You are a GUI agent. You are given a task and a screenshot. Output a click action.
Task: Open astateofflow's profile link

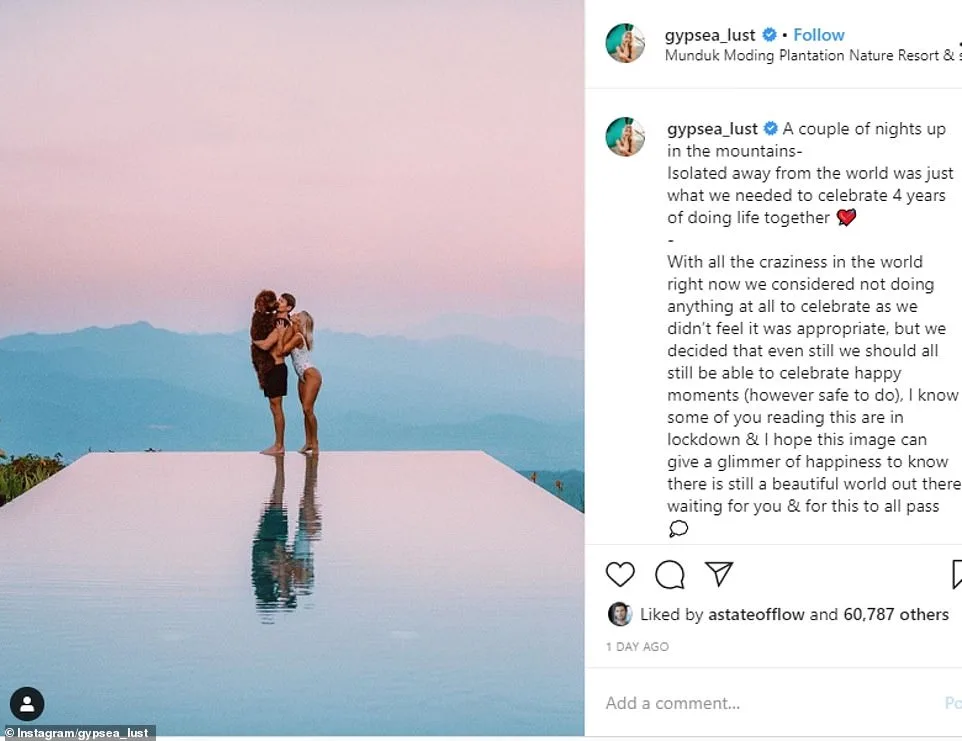pyautogui.click(x=756, y=614)
